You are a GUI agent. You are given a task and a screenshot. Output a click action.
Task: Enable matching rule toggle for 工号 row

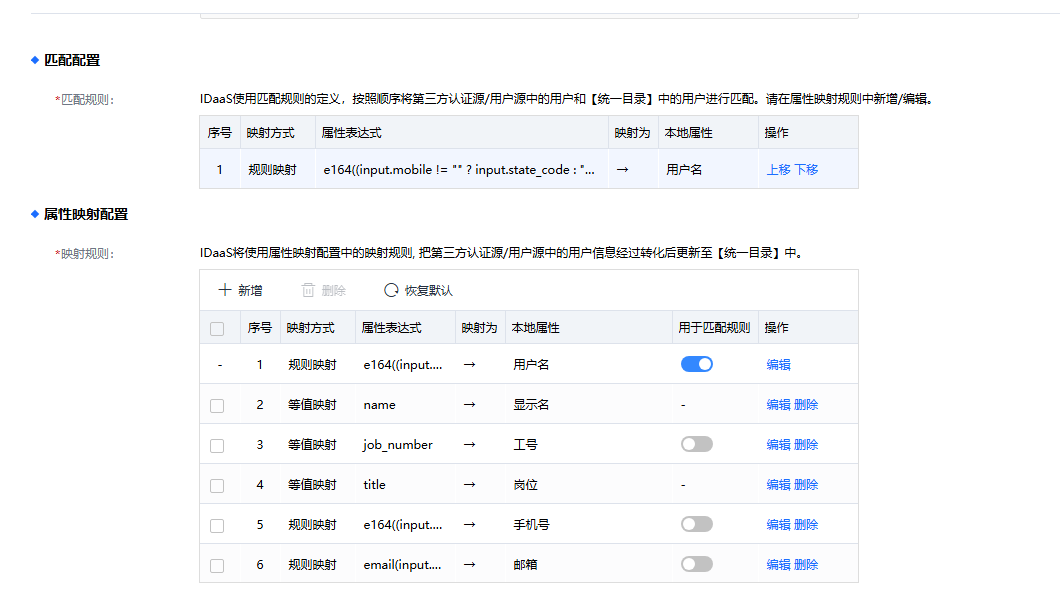point(696,445)
